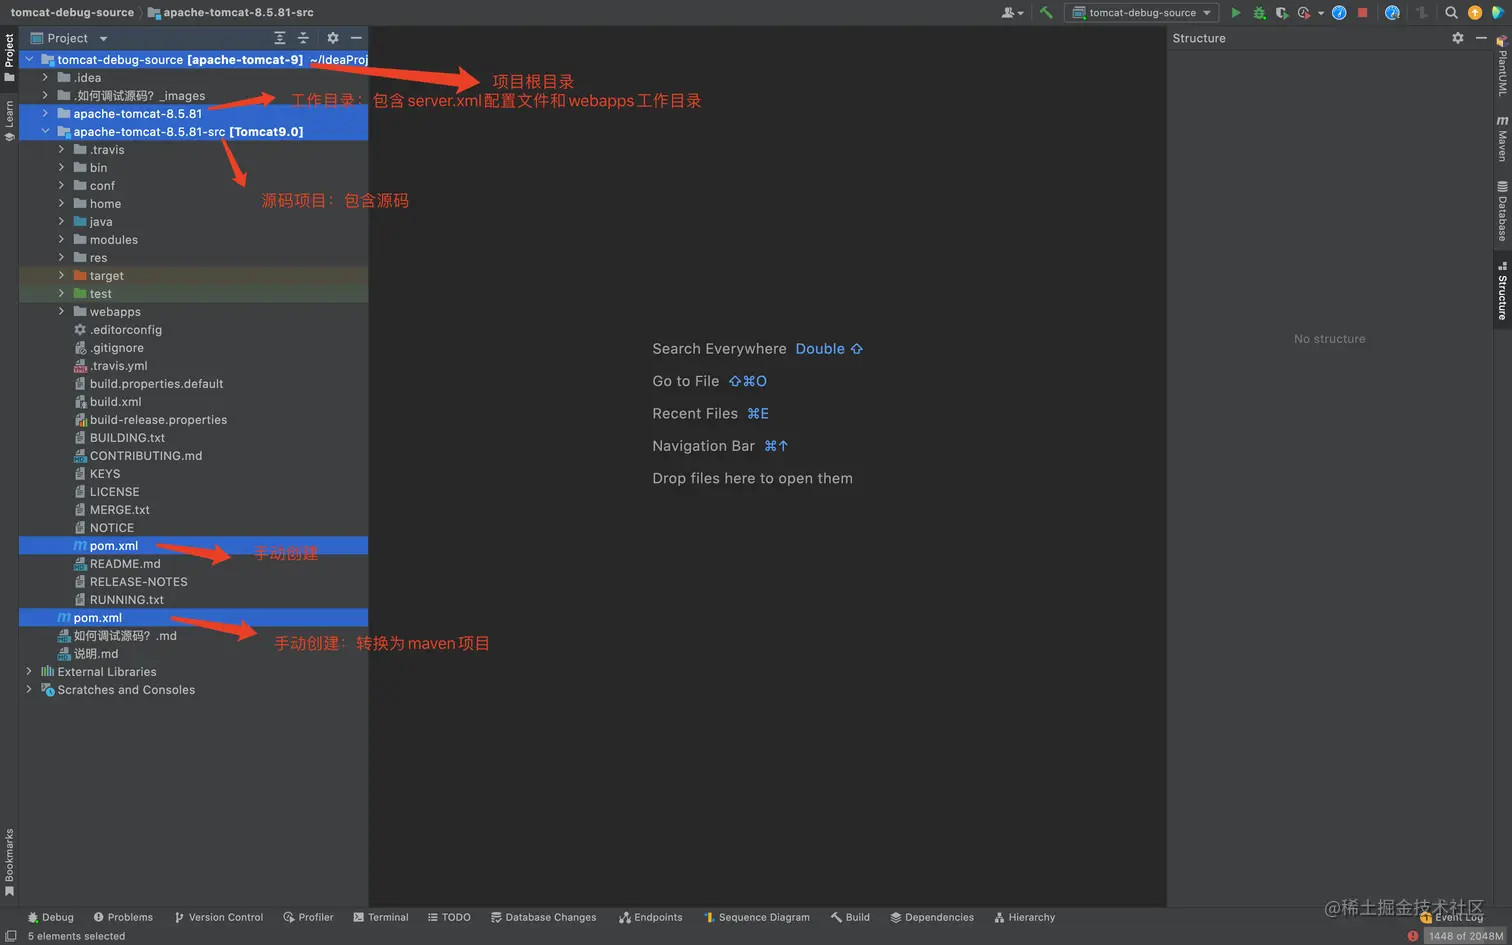Hide the Project tool window
The width and height of the screenshot is (1512, 945).
[356, 38]
